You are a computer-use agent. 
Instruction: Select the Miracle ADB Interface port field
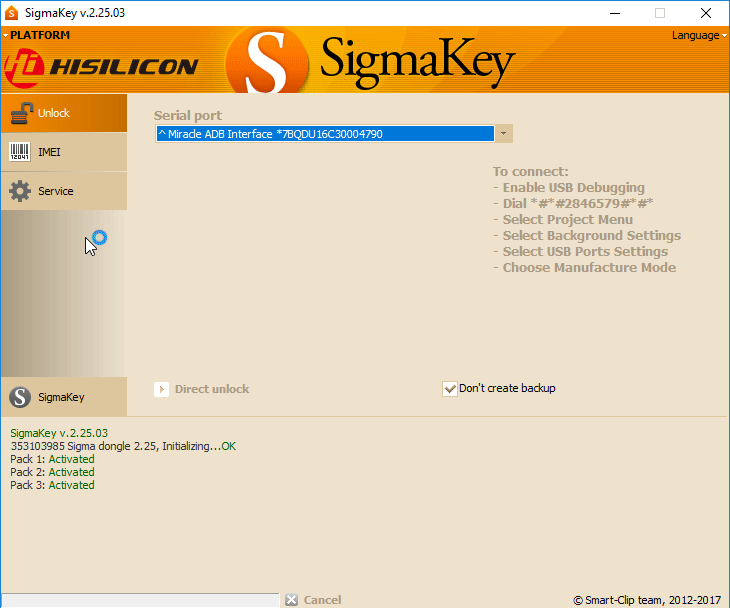[x=325, y=134]
